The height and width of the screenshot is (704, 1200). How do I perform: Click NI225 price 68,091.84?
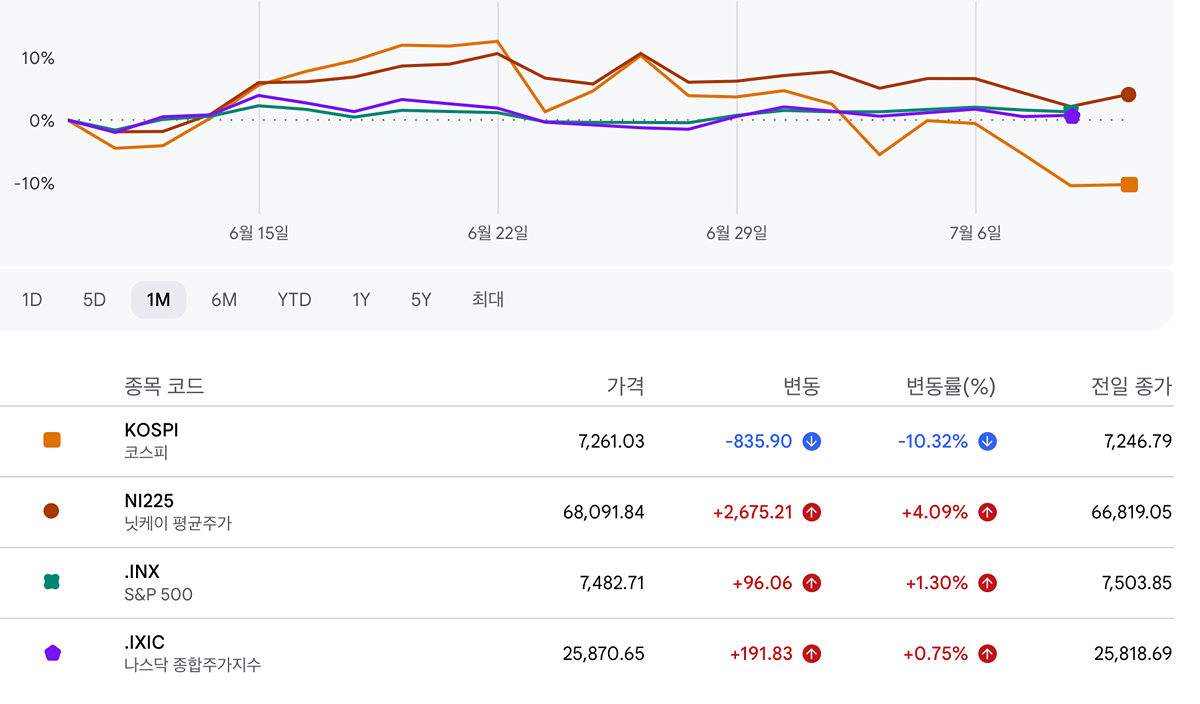pos(604,512)
